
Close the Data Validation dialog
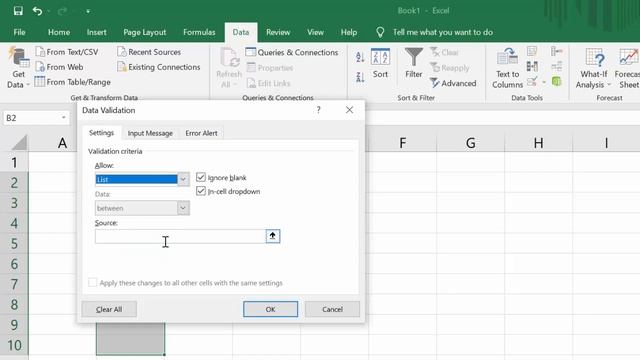pyautogui.click(x=349, y=110)
